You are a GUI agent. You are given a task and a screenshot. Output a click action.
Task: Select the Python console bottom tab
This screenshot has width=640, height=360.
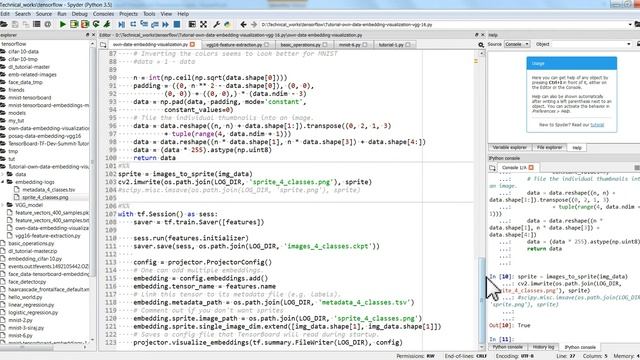507,347
